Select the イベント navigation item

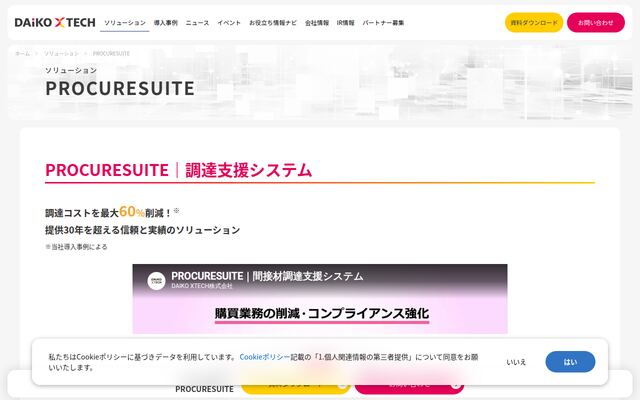(x=229, y=23)
